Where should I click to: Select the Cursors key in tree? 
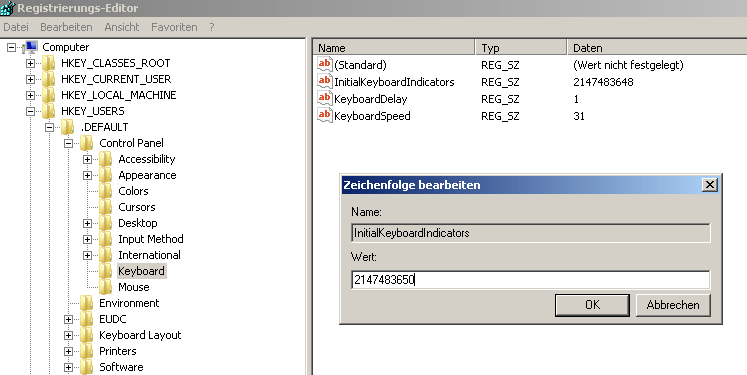(136, 207)
